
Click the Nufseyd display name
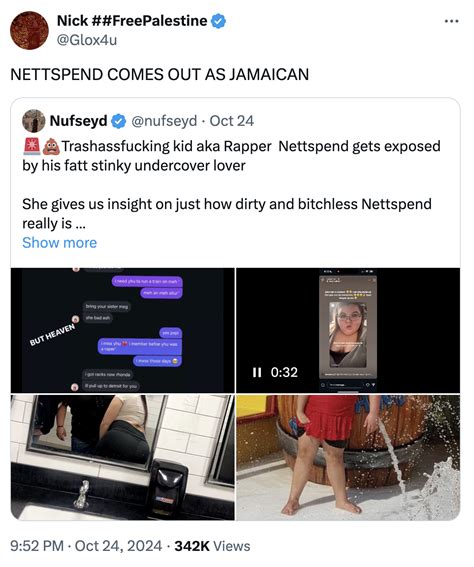[x=78, y=121]
